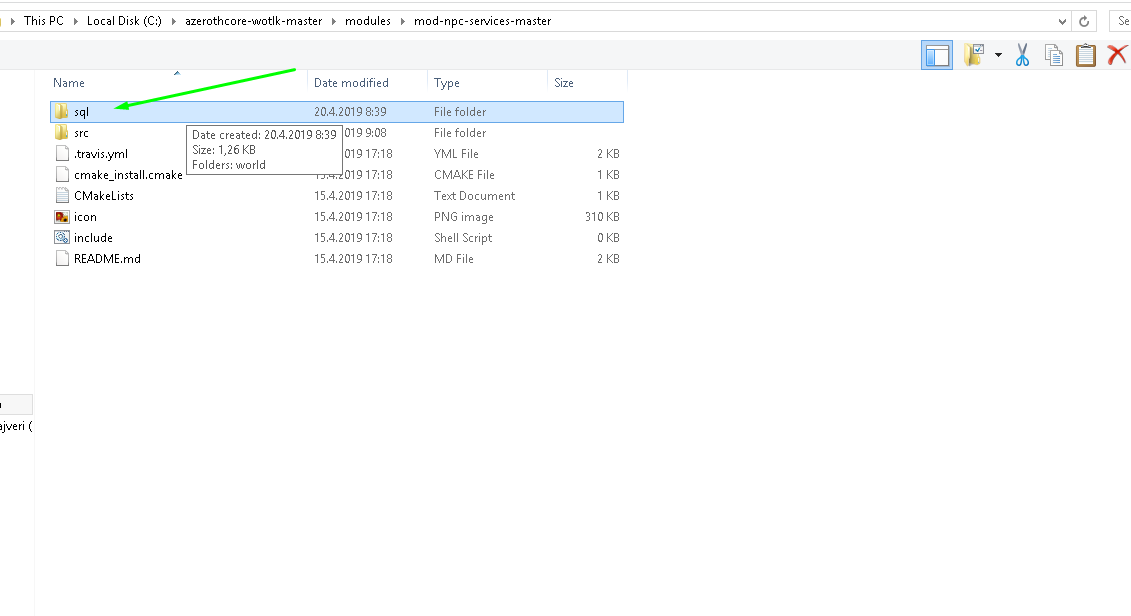
Task: Refresh the current folder view
Action: pos(1083,21)
